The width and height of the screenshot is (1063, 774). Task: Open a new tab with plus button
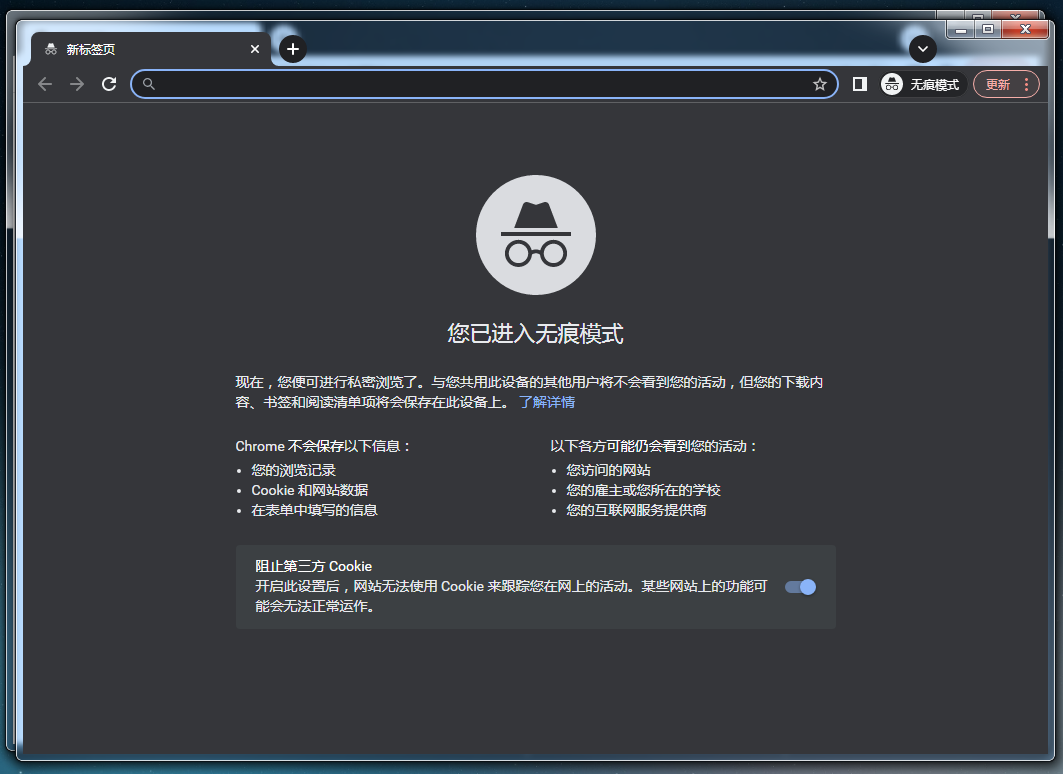[293, 49]
